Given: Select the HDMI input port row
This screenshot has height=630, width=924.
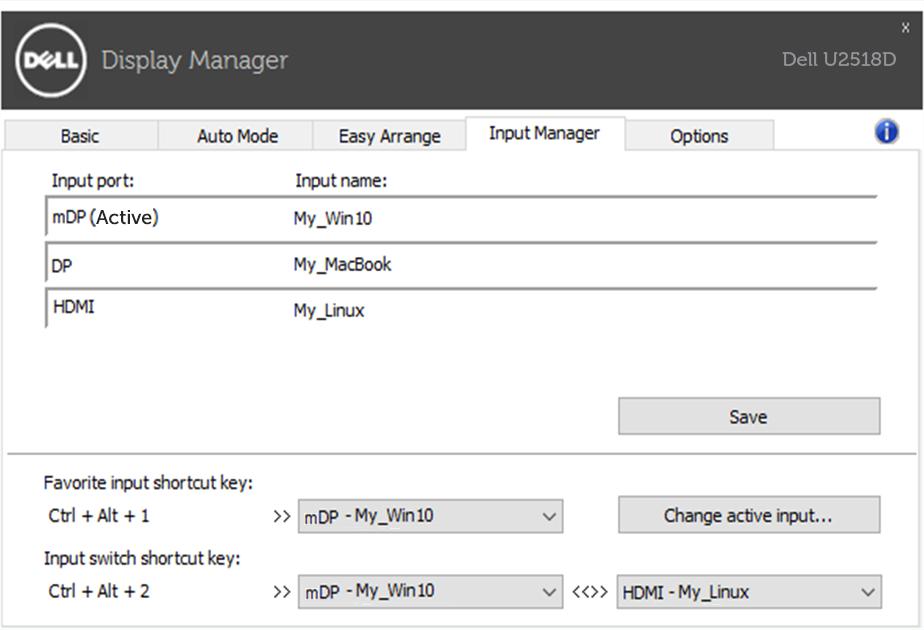Looking at the screenshot, I should tap(461, 309).
